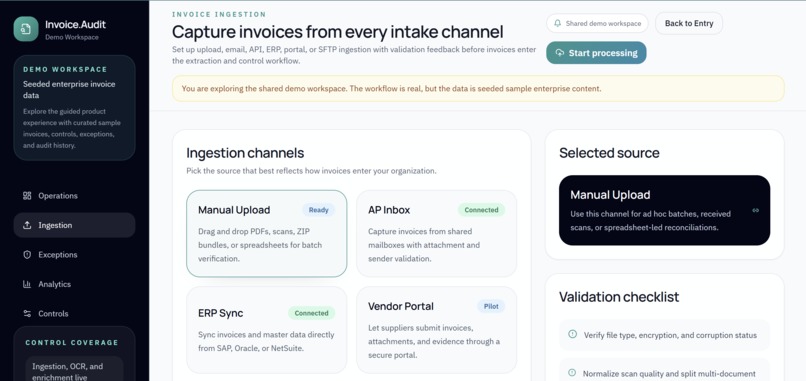Screen dimensions: 806x381
Task: Click the Invoice.Audit app name
Action: click(76, 24)
